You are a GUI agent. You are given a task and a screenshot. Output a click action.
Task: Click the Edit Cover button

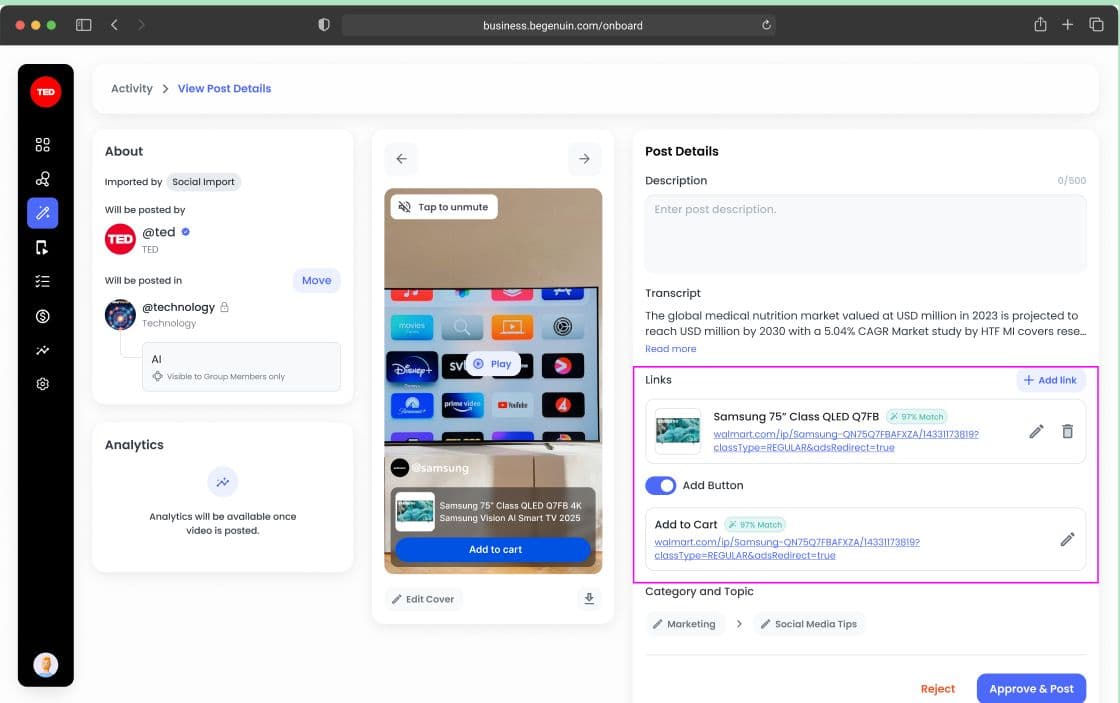pos(424,599)
